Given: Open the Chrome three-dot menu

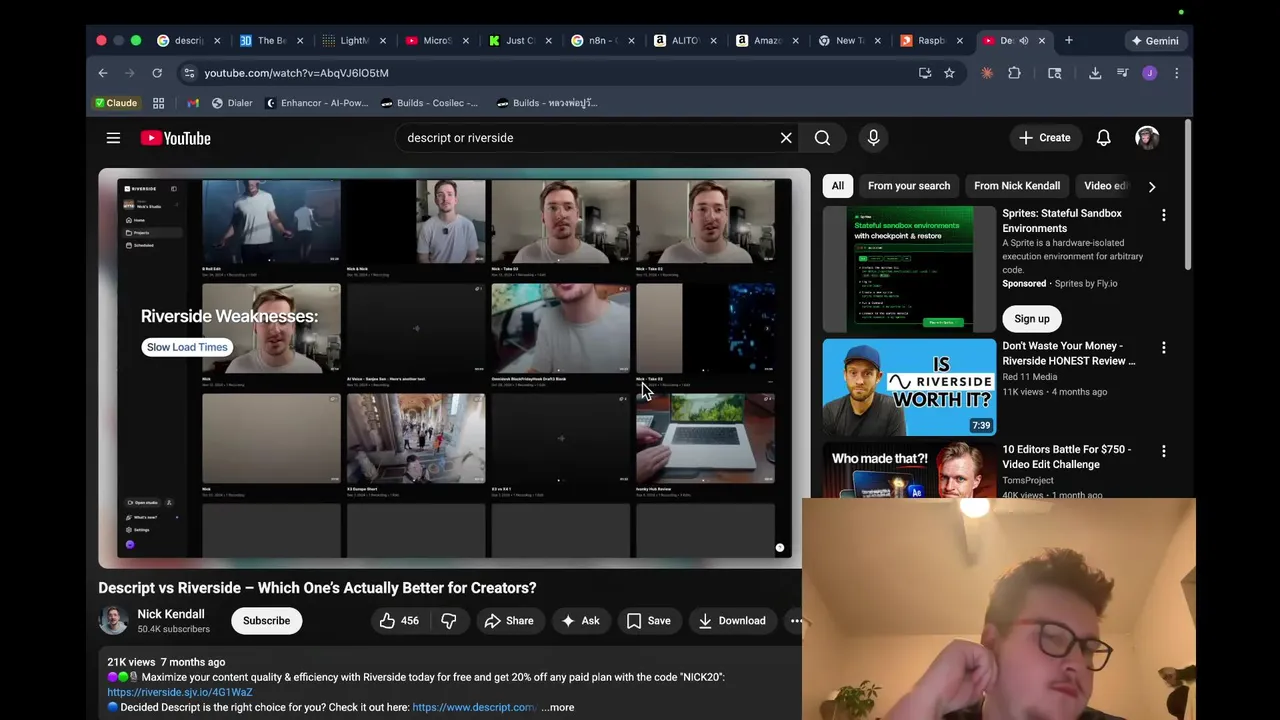Looking at the screenshot, I should pyautogui.click(x=1176, y=73).
